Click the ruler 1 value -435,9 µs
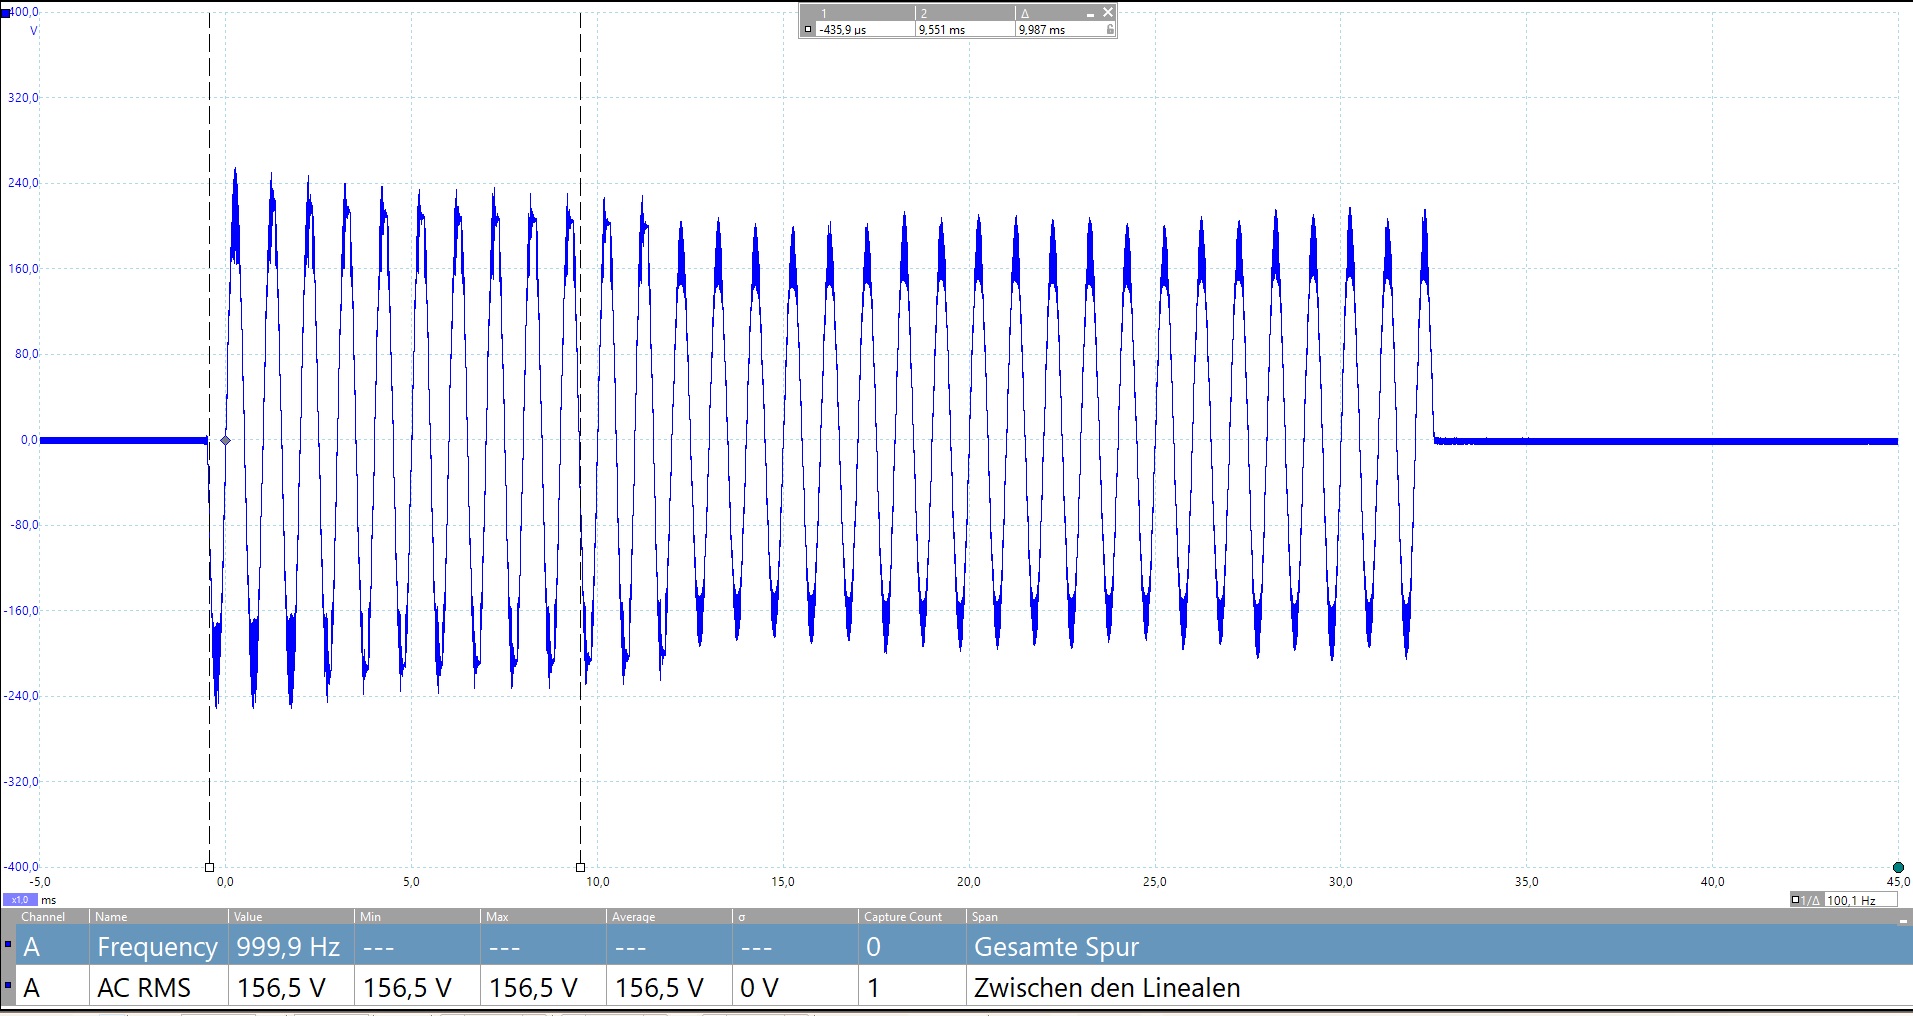Viewport: 1913px width, 1016px height. pyautogui.click(x=843, y=30)
